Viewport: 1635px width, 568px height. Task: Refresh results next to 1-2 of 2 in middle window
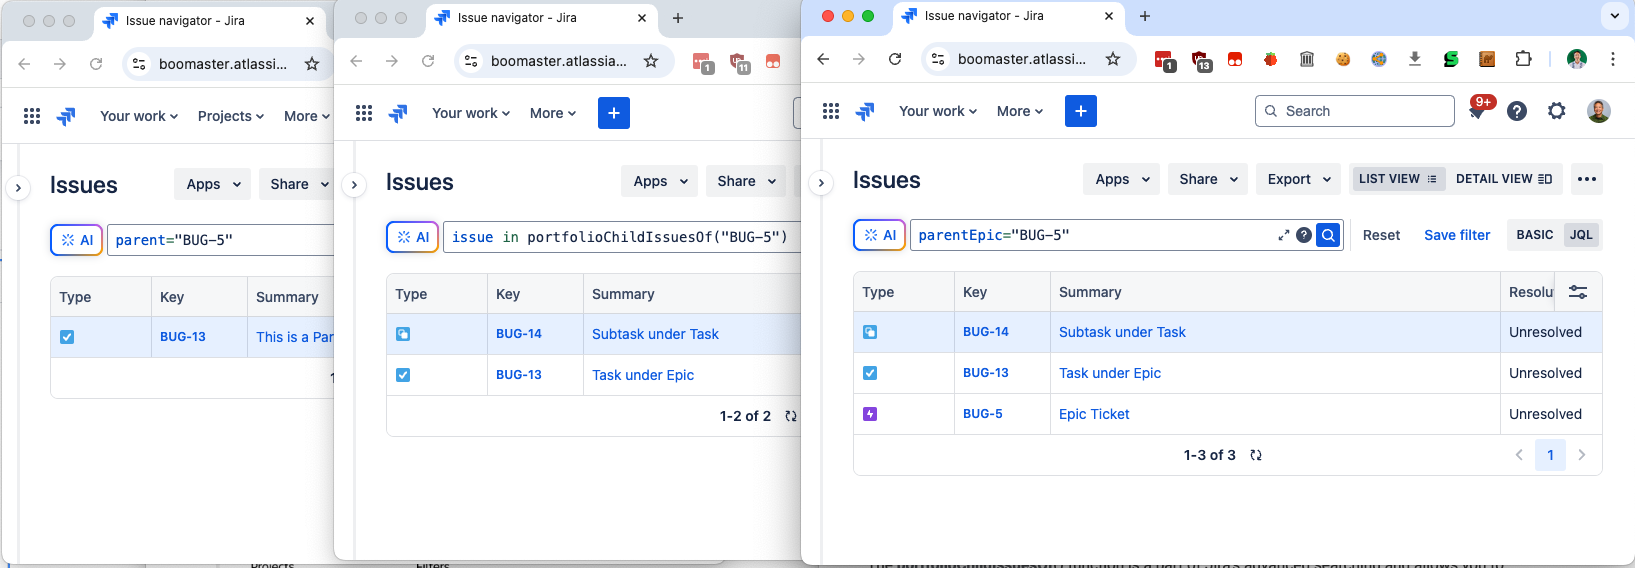791,416
